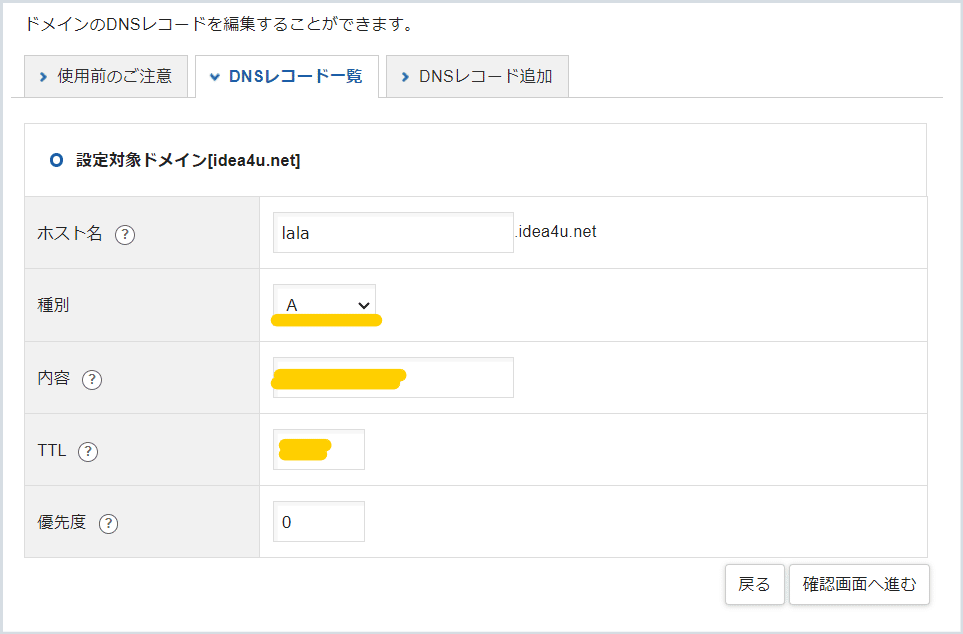Open help for the 内容 field
The width and height of the screenshot is (963, 634).
[91, 379]
